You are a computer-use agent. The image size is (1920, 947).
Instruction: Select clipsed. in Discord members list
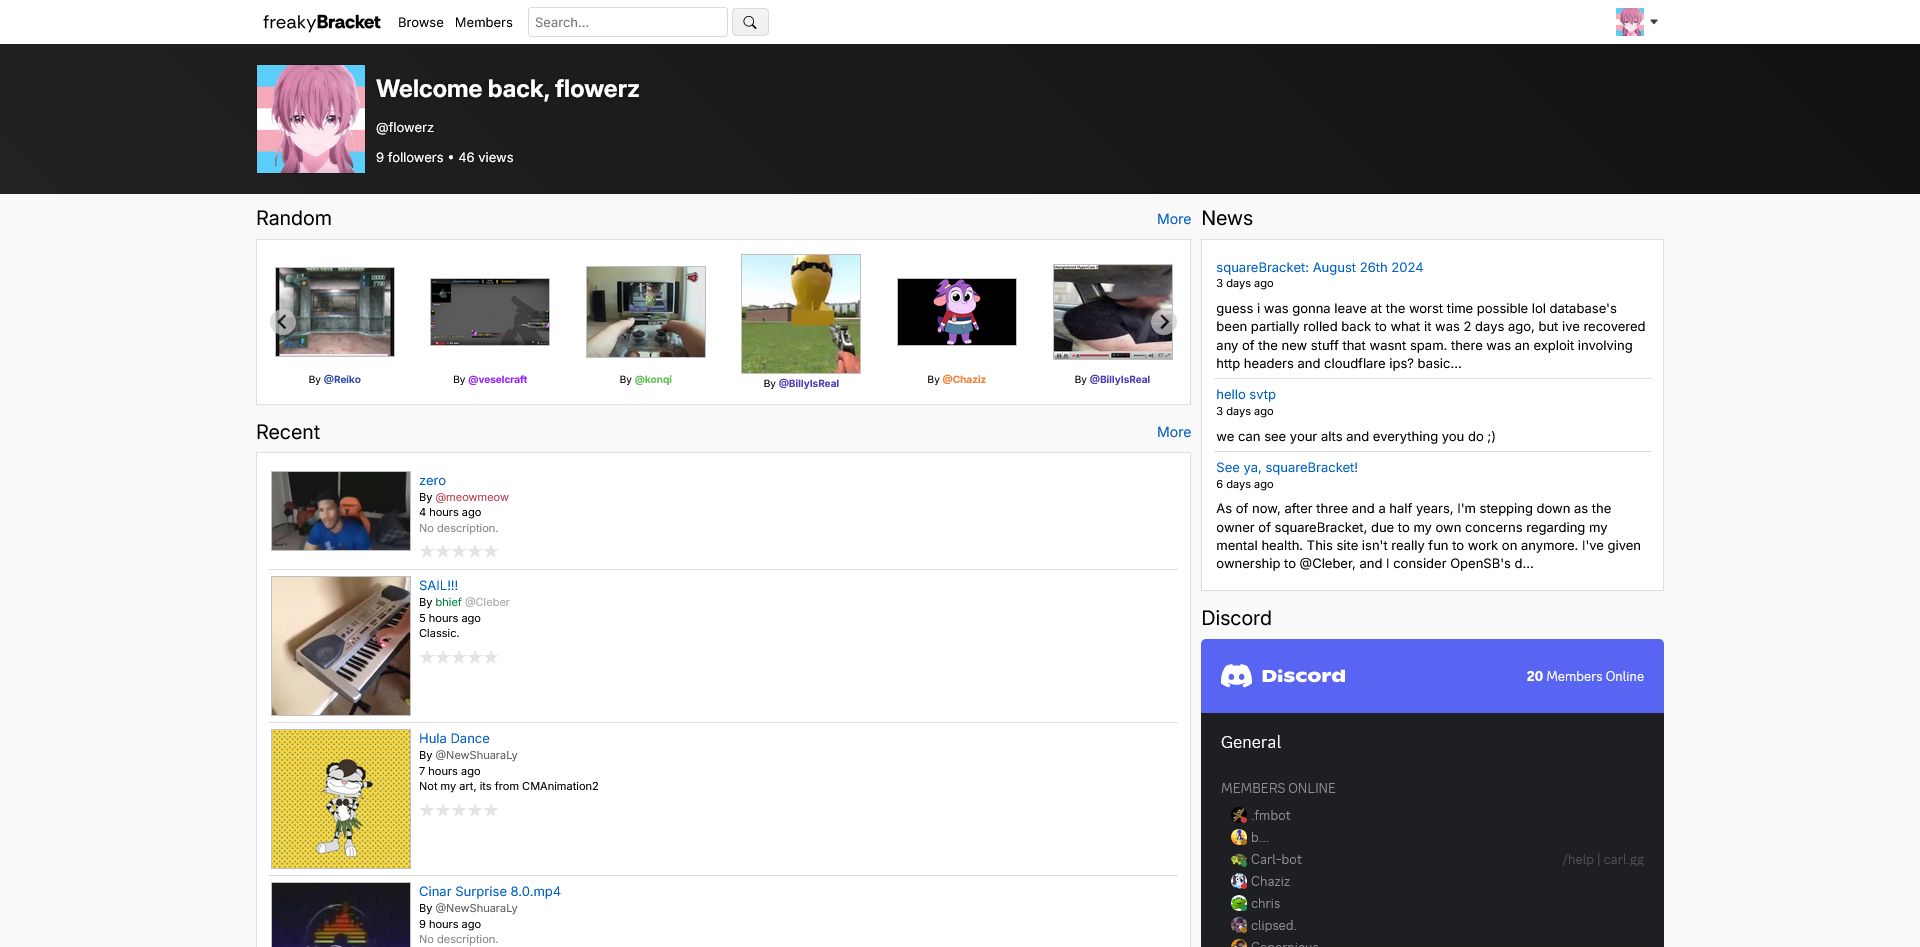1264,926
